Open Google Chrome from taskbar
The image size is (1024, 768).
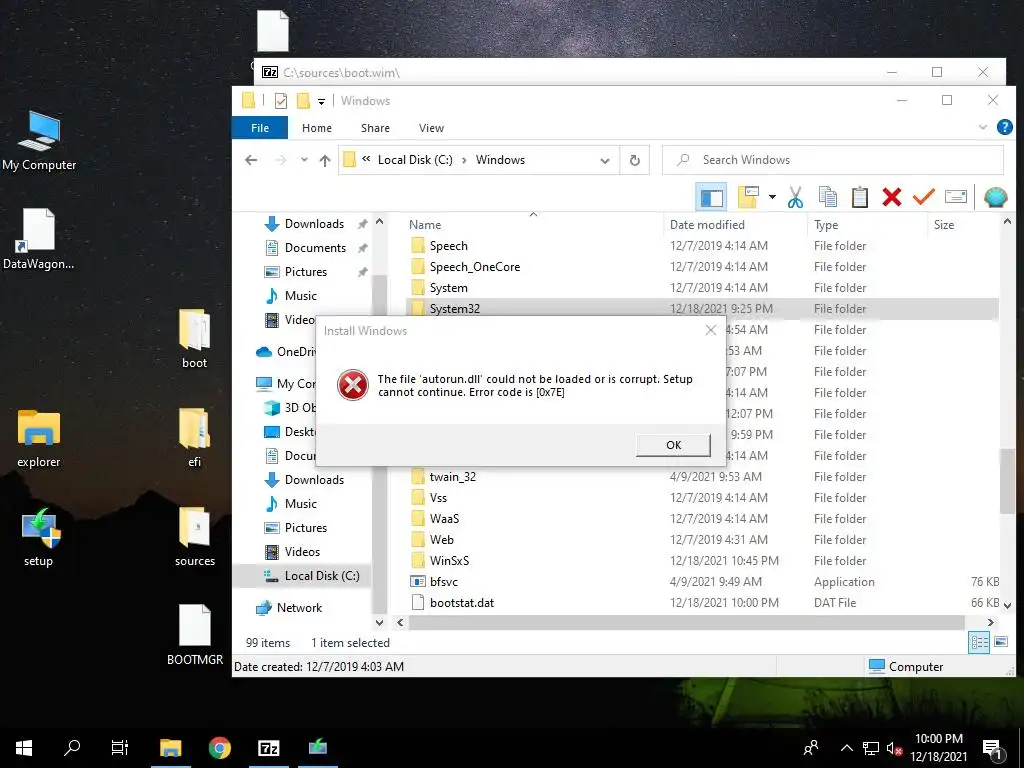[219, 748]
